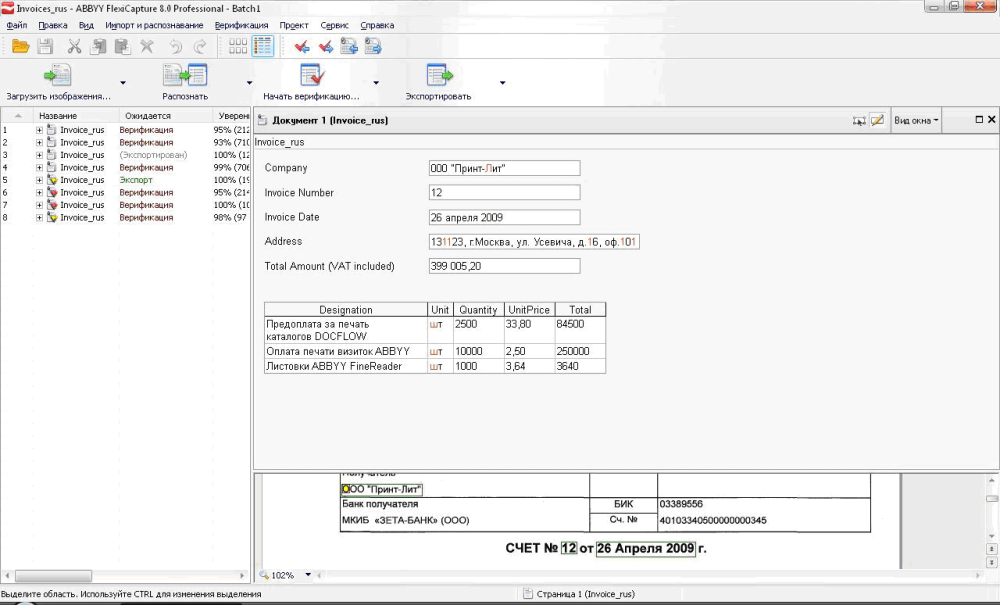Viewport: 1000px width, 605px height.
Task: Click the Название column header
Action: (75, 116)
